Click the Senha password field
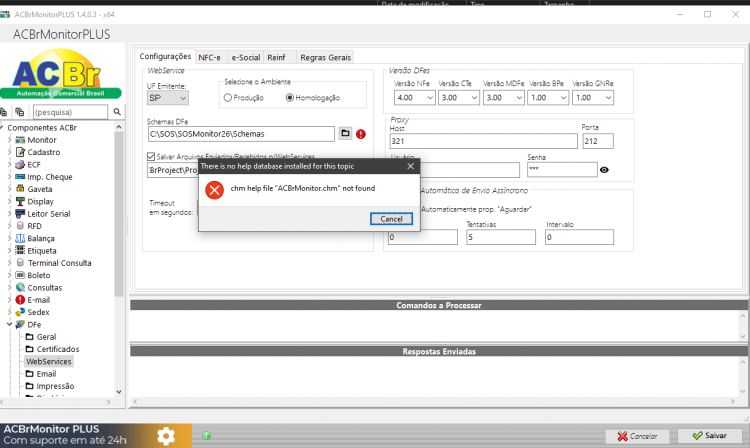 coord(562,170)
